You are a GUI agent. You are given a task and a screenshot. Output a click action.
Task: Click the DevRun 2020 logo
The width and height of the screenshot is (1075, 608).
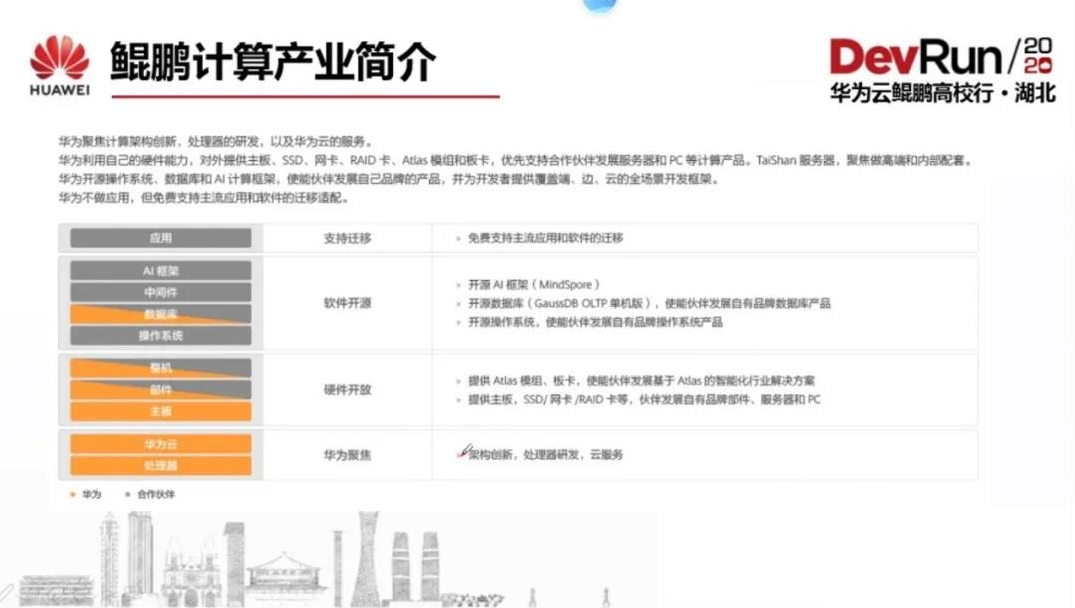pos(941,56)
